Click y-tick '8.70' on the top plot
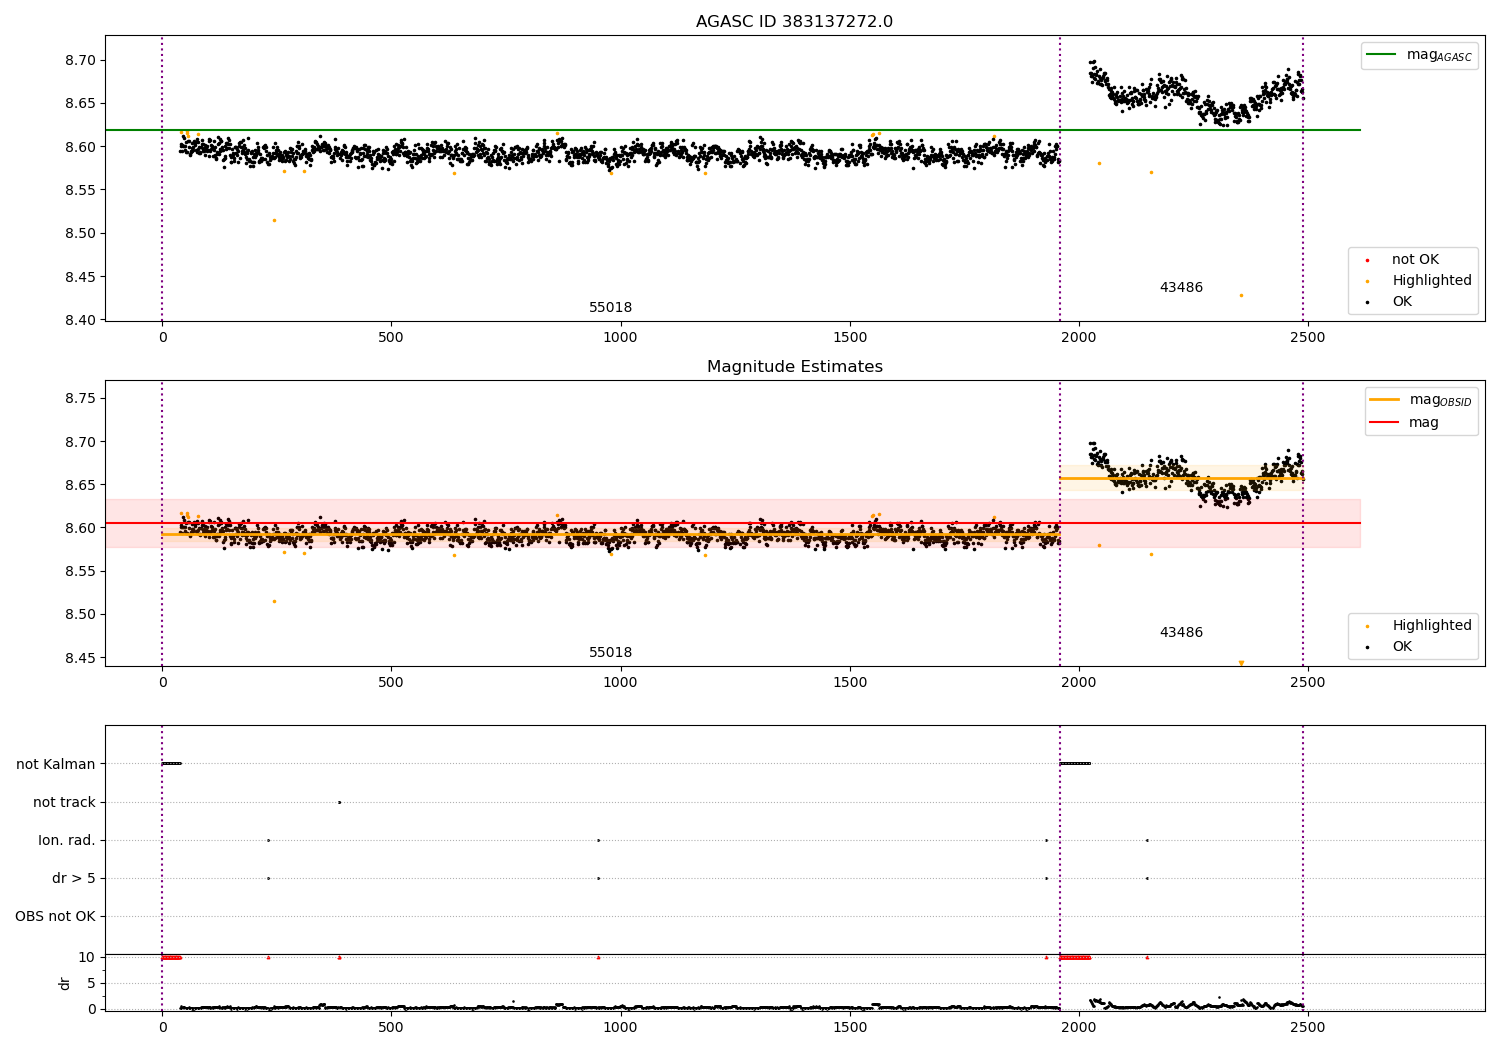This screenshot has width=1500, height=1050. coord(82,60)
